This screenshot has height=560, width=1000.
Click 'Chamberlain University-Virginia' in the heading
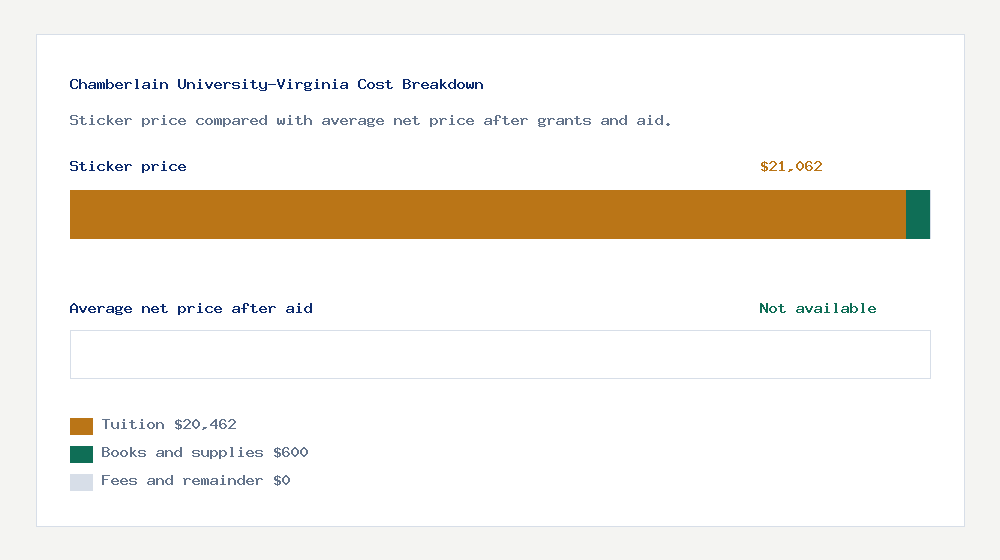click(209, 85)
